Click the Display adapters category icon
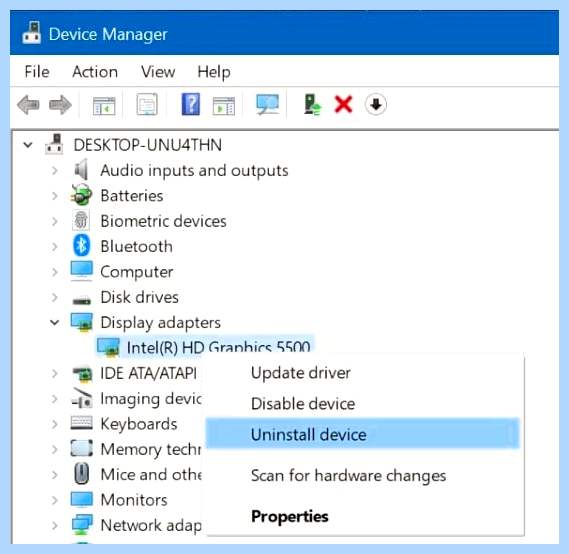The image size is (569, 554). pyautogui.click(x=82, y=322)
